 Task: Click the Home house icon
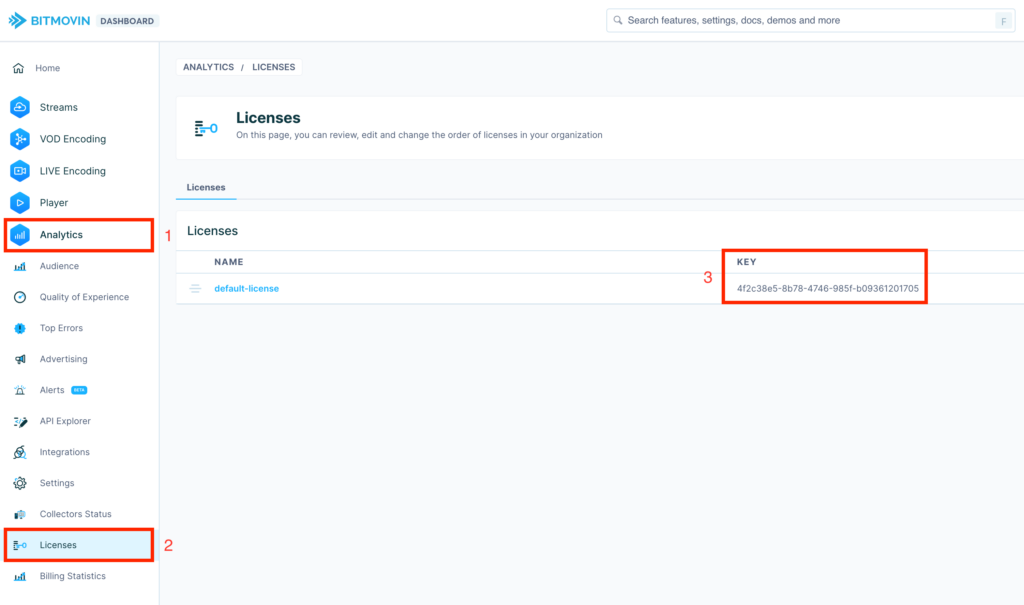point(18,68)
